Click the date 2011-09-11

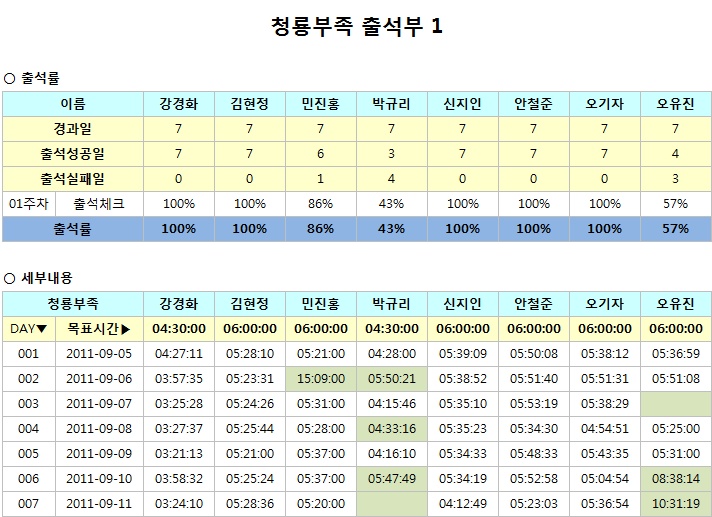tap(99, 503)
